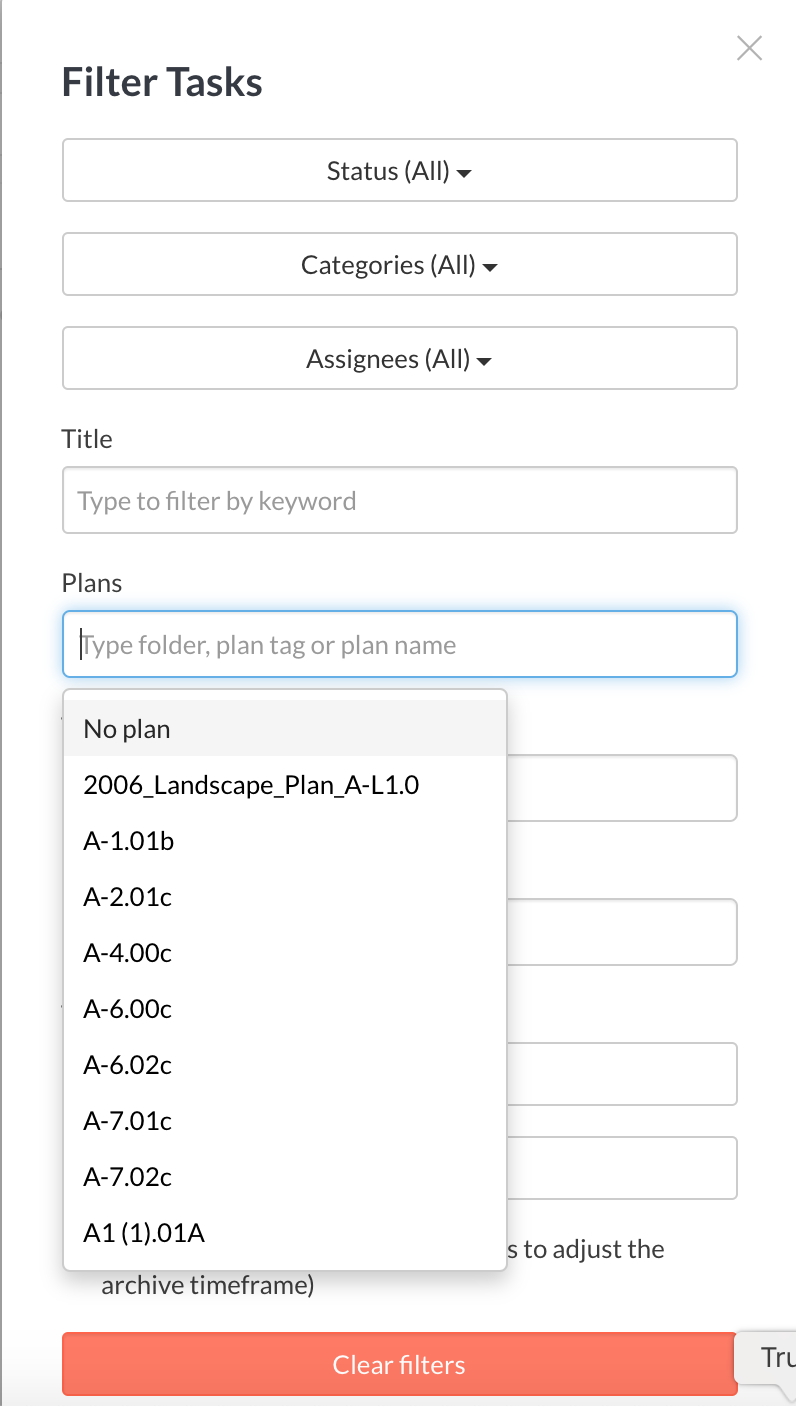Image resolution: width=796 pixels, height=1406 pixels.
Task: Select plan A-1.01b
Action: (x=285, y=840)
